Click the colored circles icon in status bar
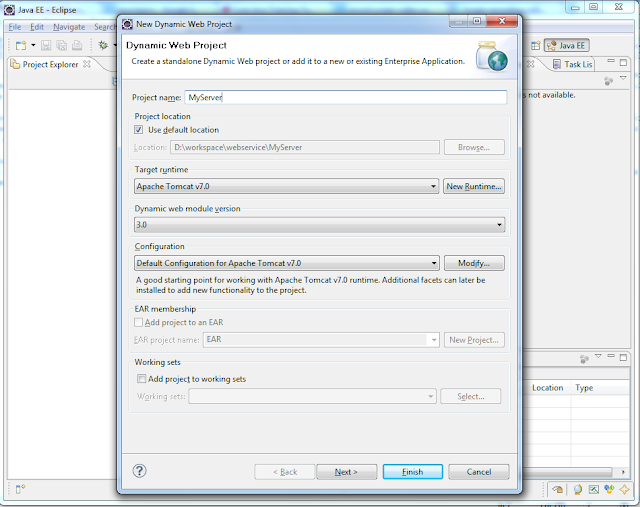Screen dimensions: 640x507 (x=609, y=489)
